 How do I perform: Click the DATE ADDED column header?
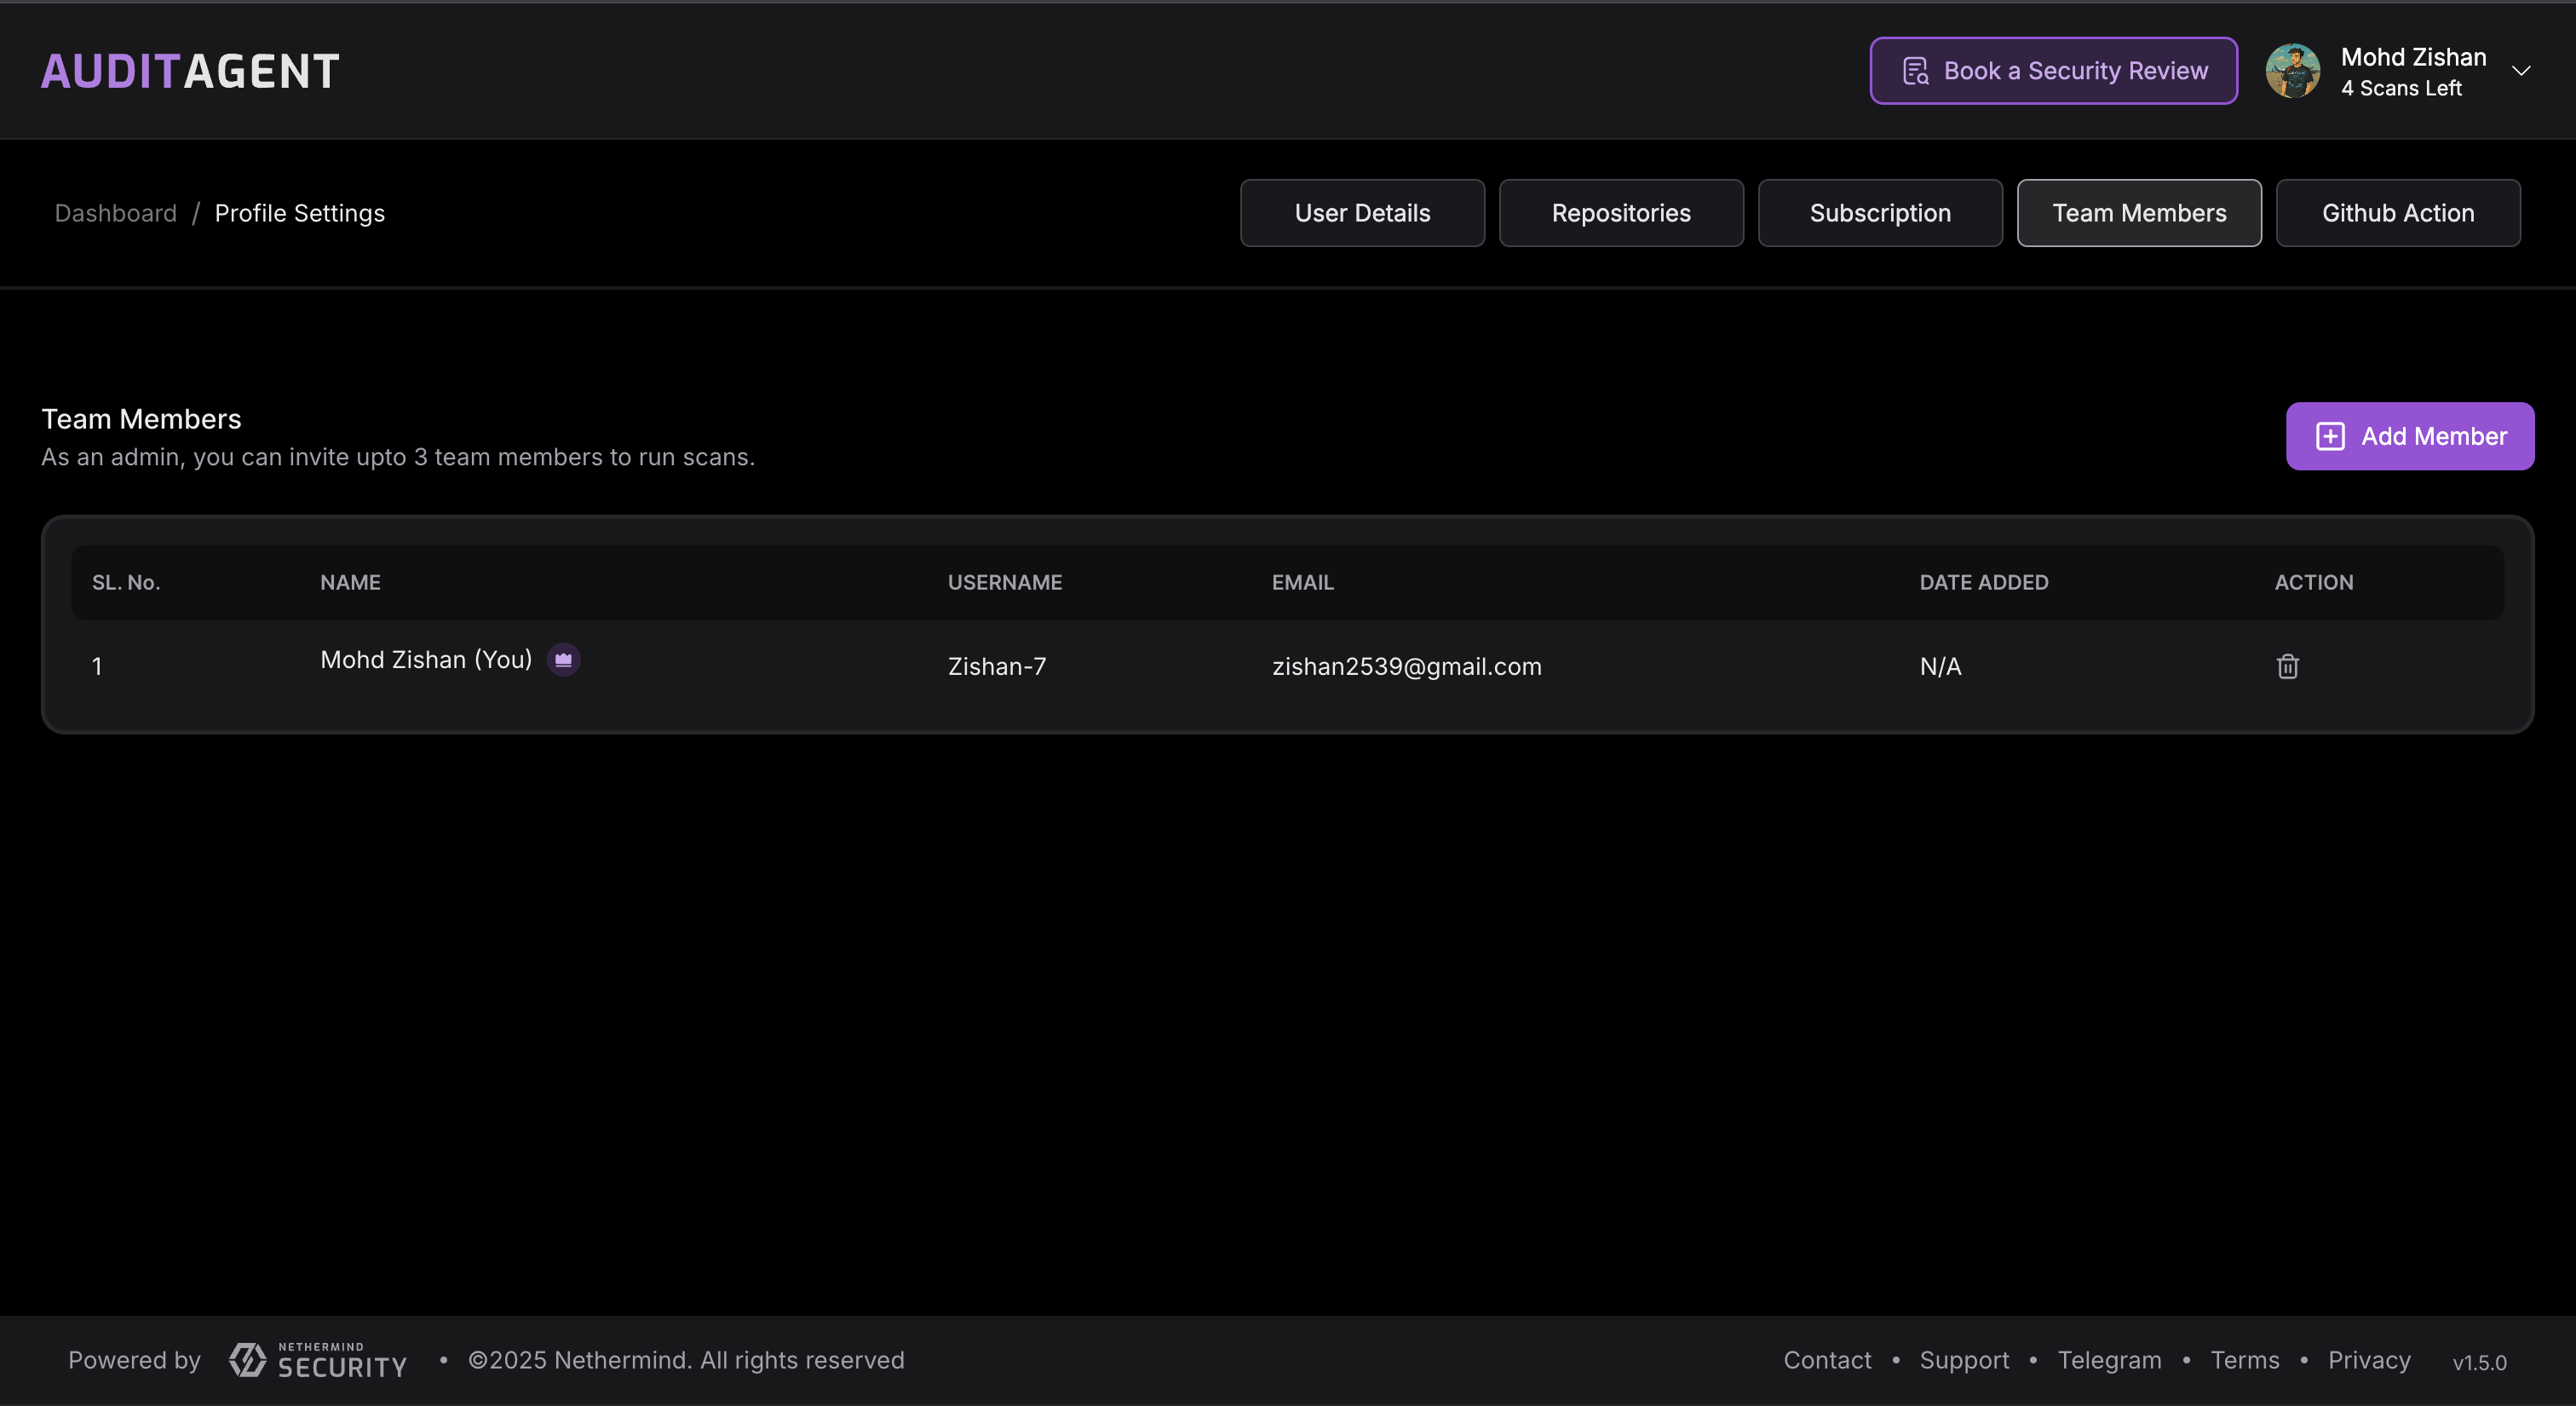[x=1983, y=582]
